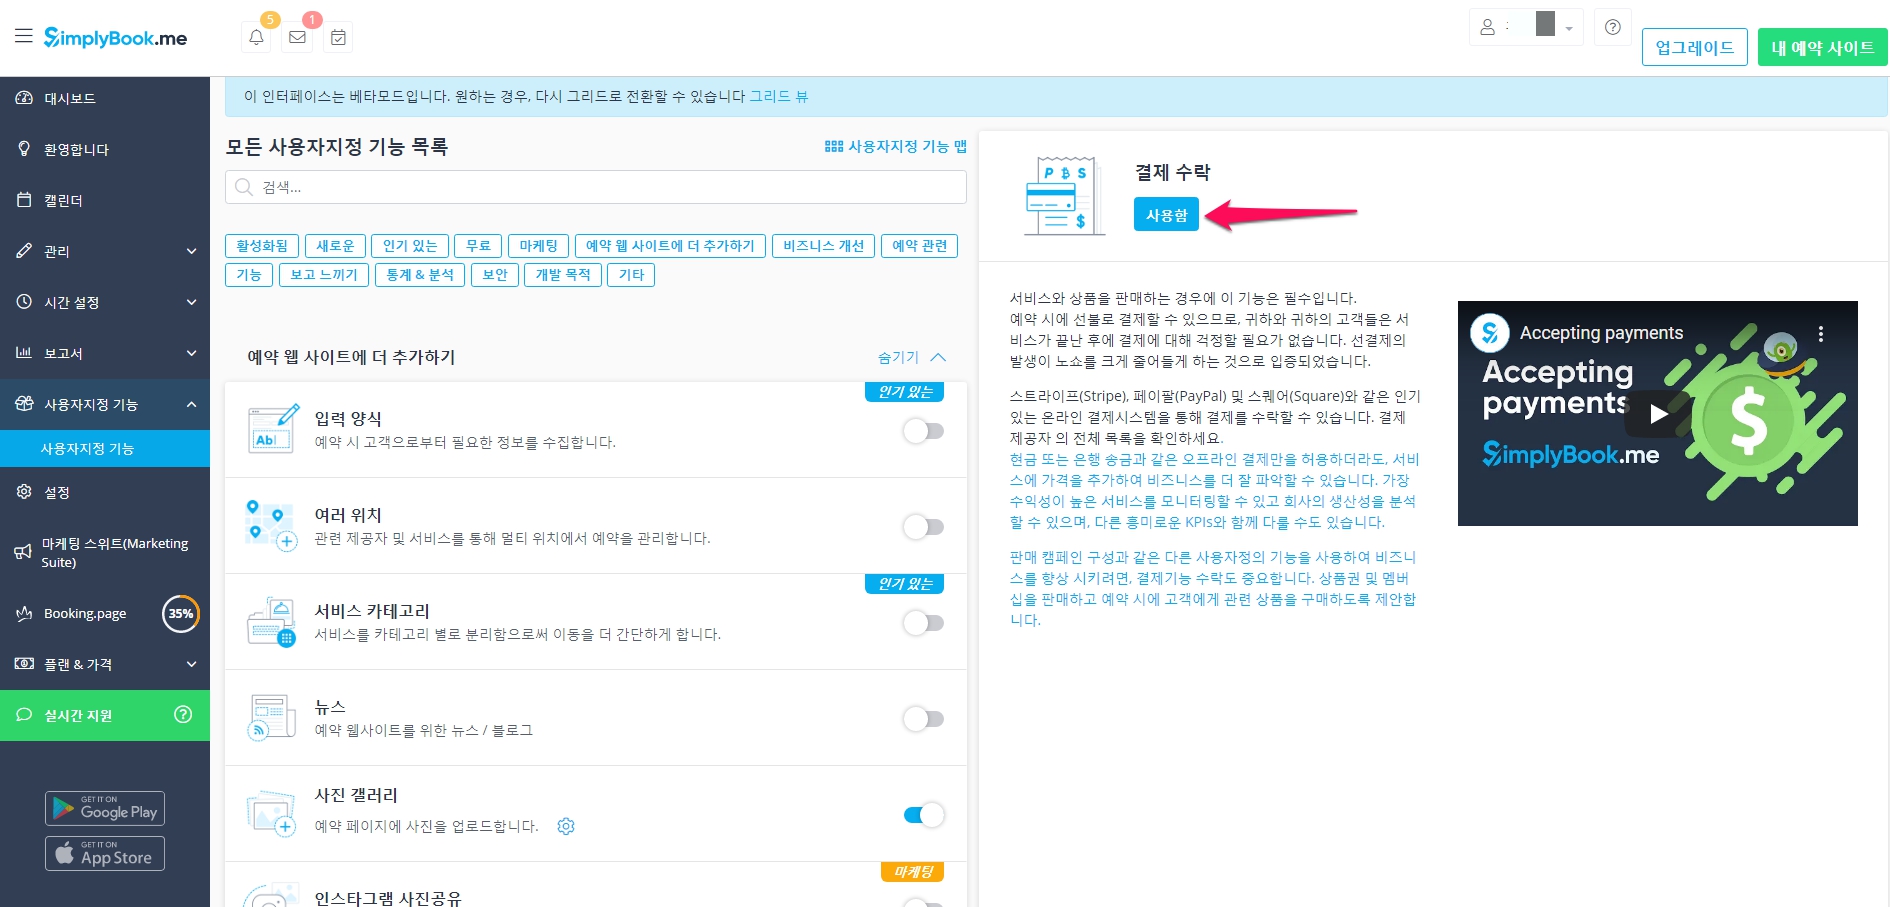
Task: Collapse section with 숨기기 chevron
Action: click(911, 357)
